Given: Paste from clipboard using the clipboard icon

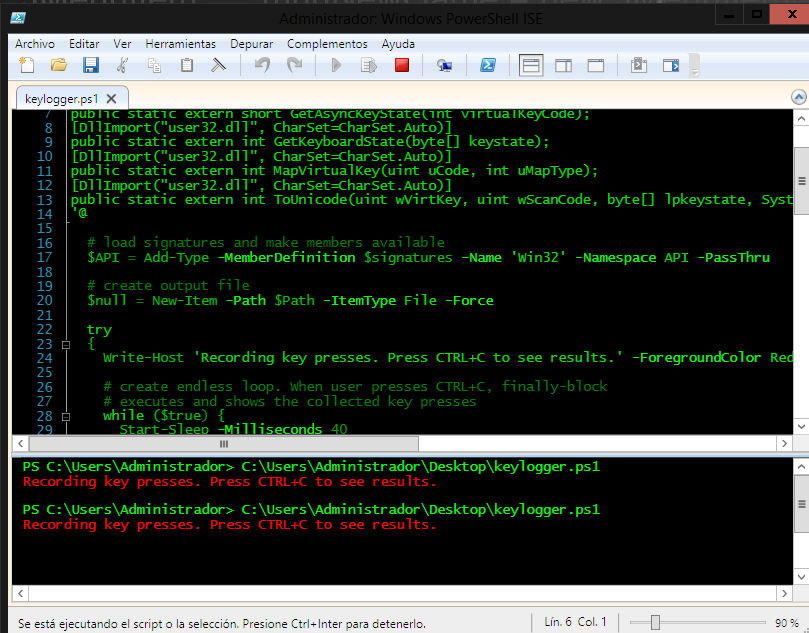Looking at the screenshot, I should [187, 66].
